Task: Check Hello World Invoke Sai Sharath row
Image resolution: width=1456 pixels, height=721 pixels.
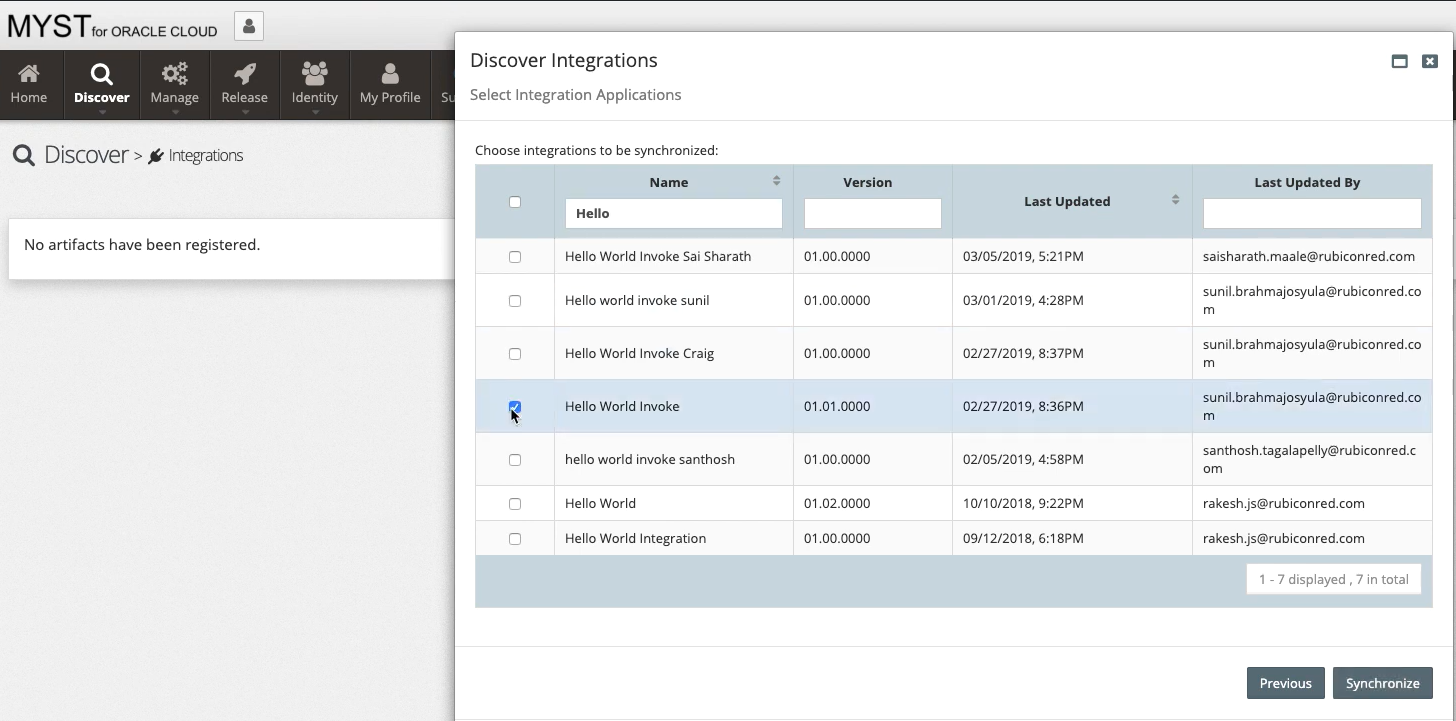Action: (515, 257)
